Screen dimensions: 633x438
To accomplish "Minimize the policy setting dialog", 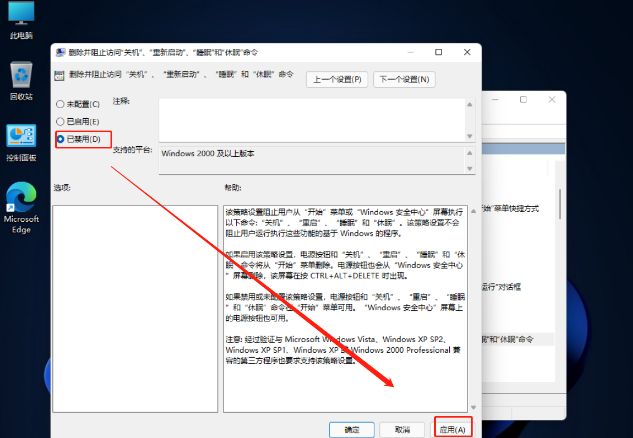I will tap(411, 52).
